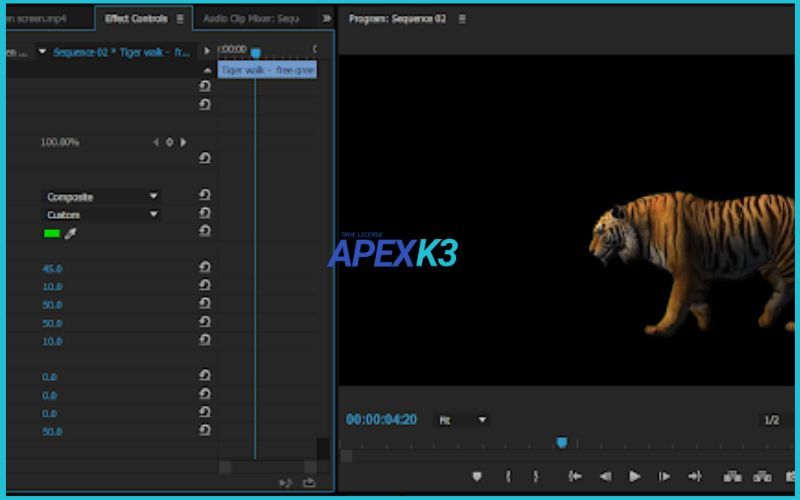Click the Play button in Program monitor
This screenshot has height=500, width=800.
(634, 477)
